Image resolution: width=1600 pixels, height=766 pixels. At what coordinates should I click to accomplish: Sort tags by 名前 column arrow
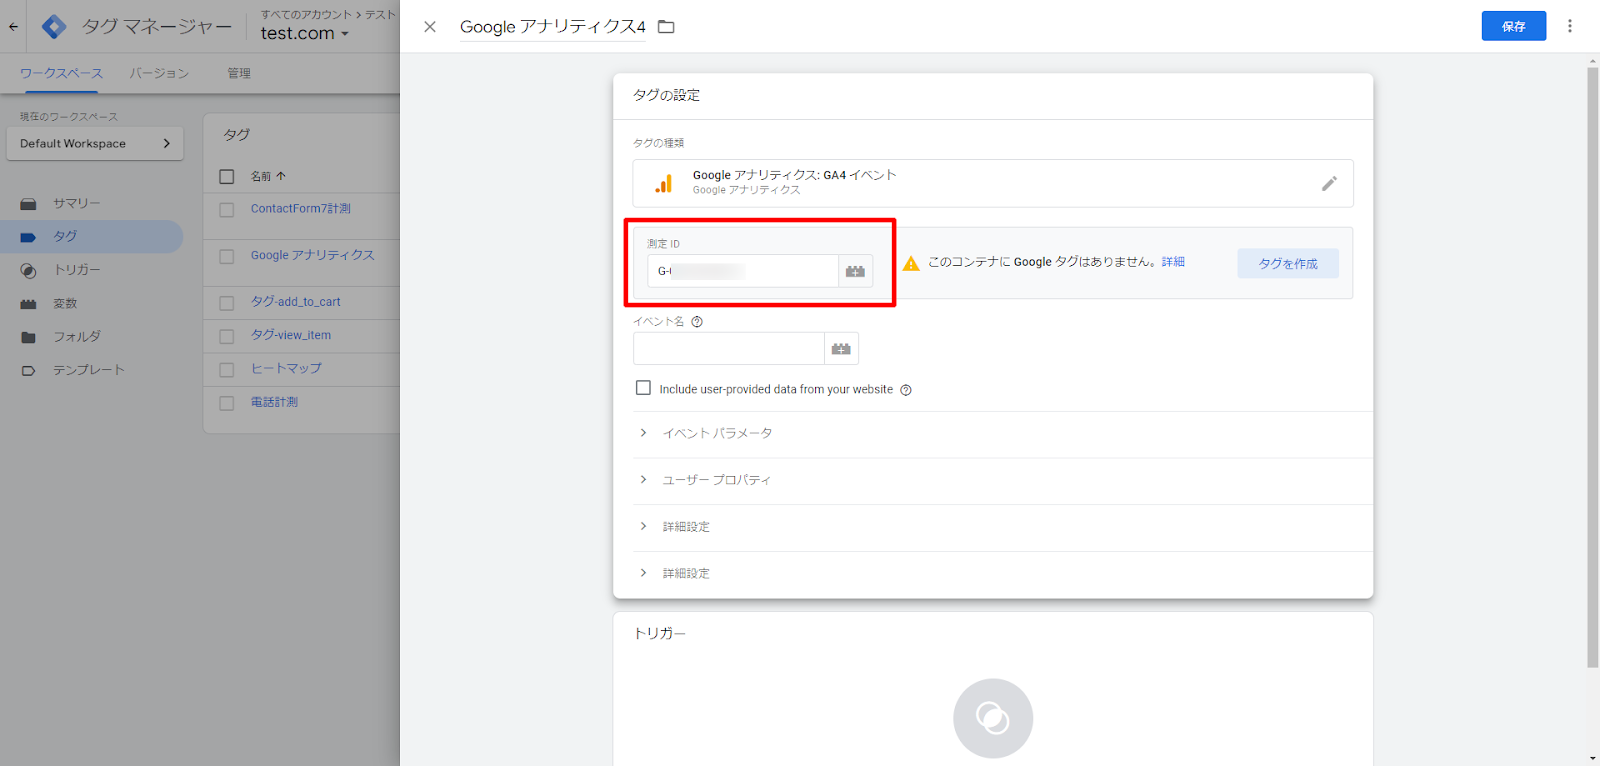point(281,176)
